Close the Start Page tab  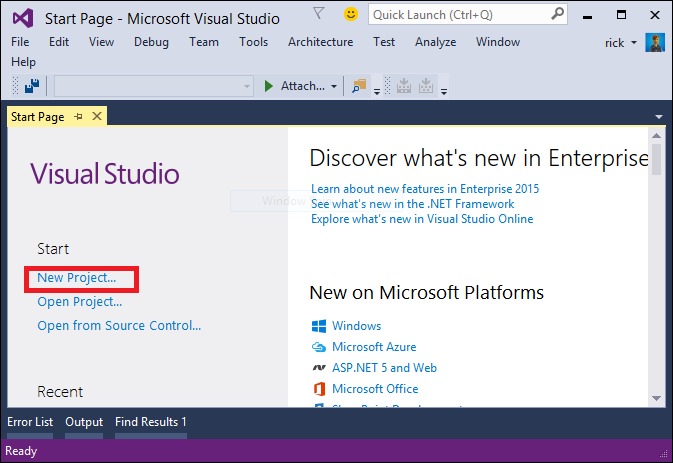pyautogui.click(x=97, y=116)
